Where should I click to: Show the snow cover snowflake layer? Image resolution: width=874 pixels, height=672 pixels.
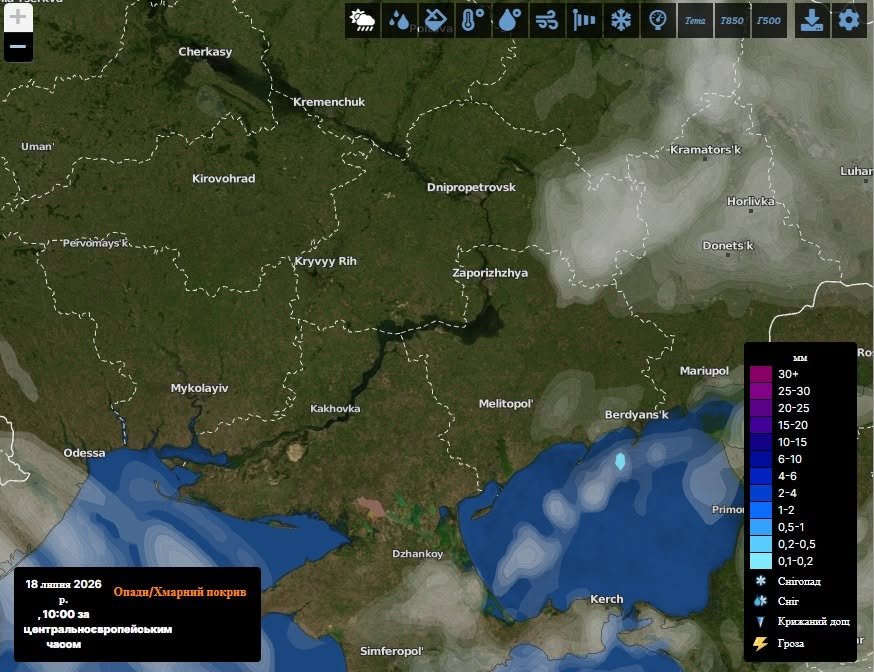click(620, 21)
